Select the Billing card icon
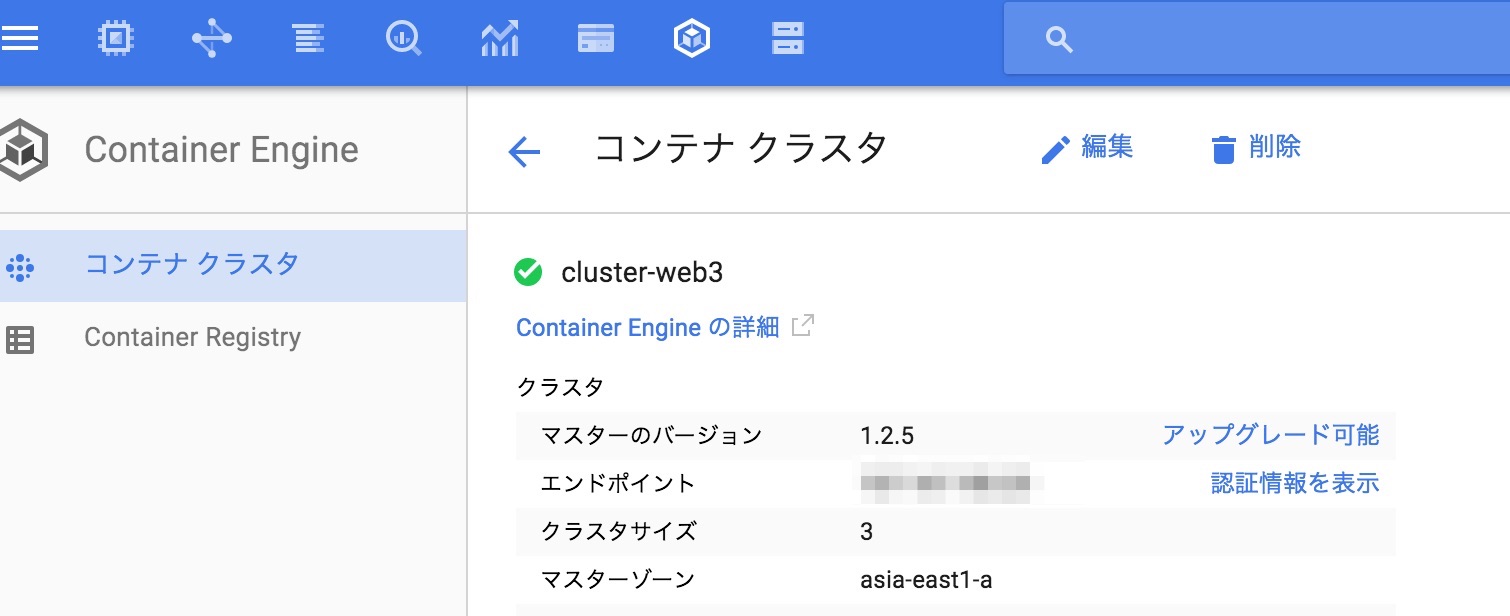This screenshot has width=1510, height=616. 595,37
